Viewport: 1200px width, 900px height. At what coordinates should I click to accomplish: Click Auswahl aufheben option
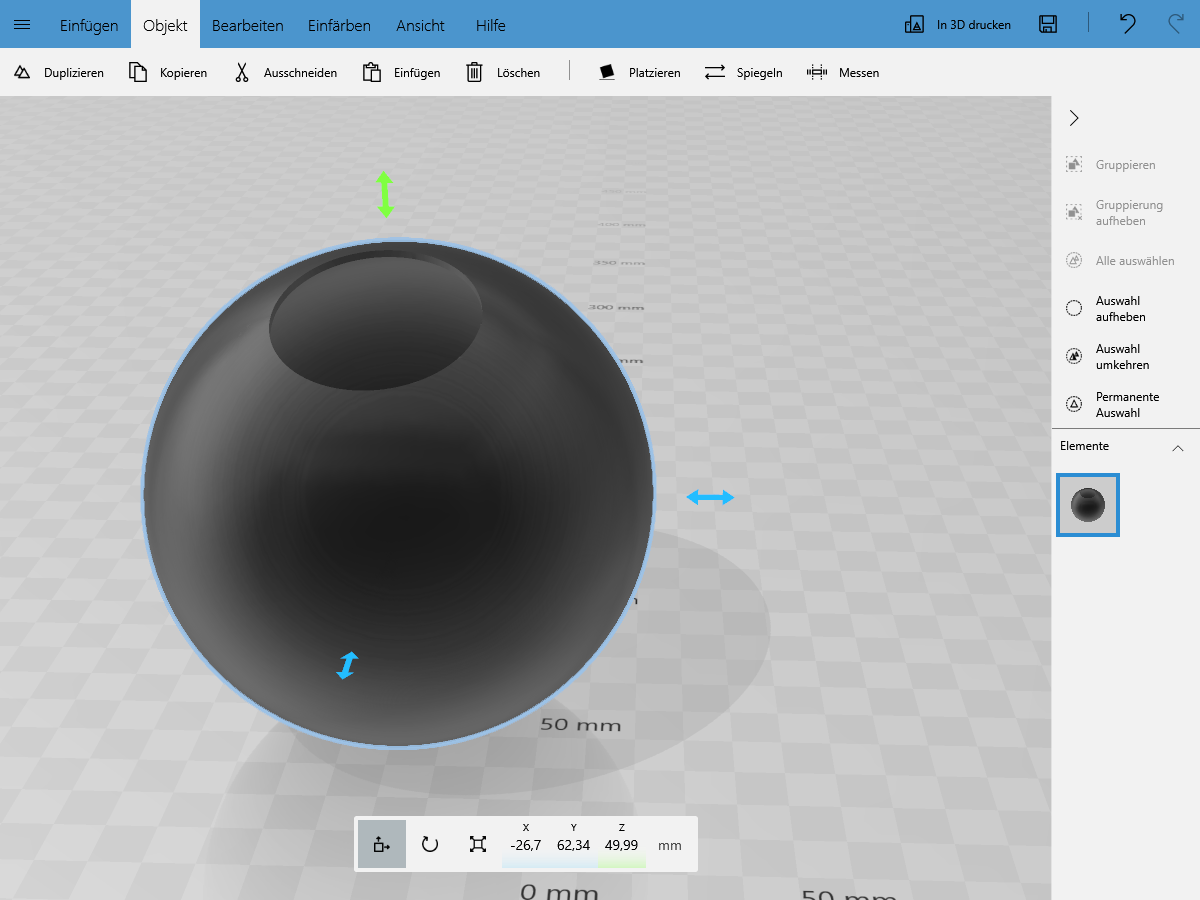[x=1106, y=309]
